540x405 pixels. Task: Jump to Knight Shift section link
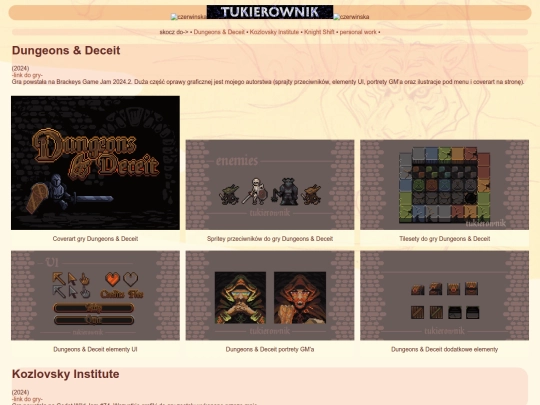click(319, 32)
